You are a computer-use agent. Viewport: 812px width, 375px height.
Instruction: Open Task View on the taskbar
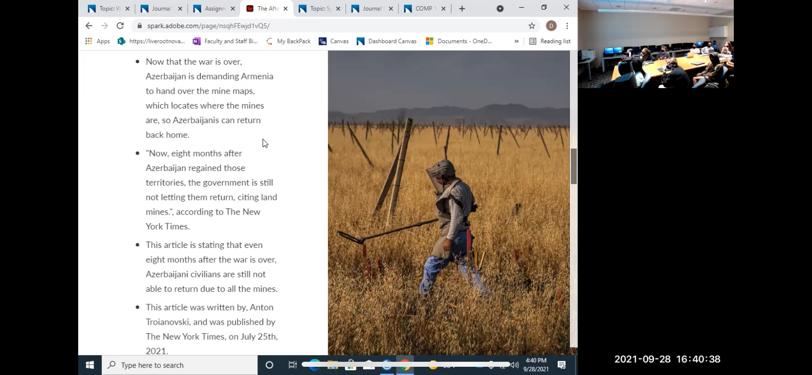(x=293, y=365)
